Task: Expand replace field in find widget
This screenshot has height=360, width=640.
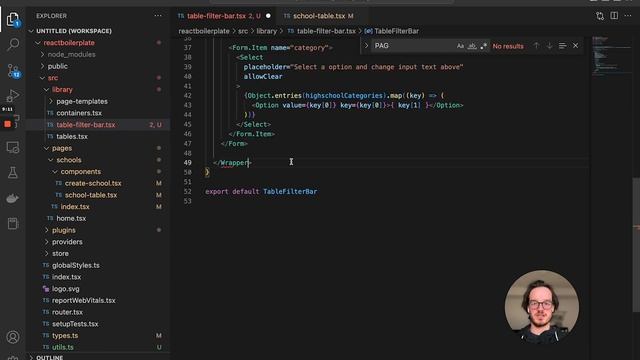Action: coord(366,46)
